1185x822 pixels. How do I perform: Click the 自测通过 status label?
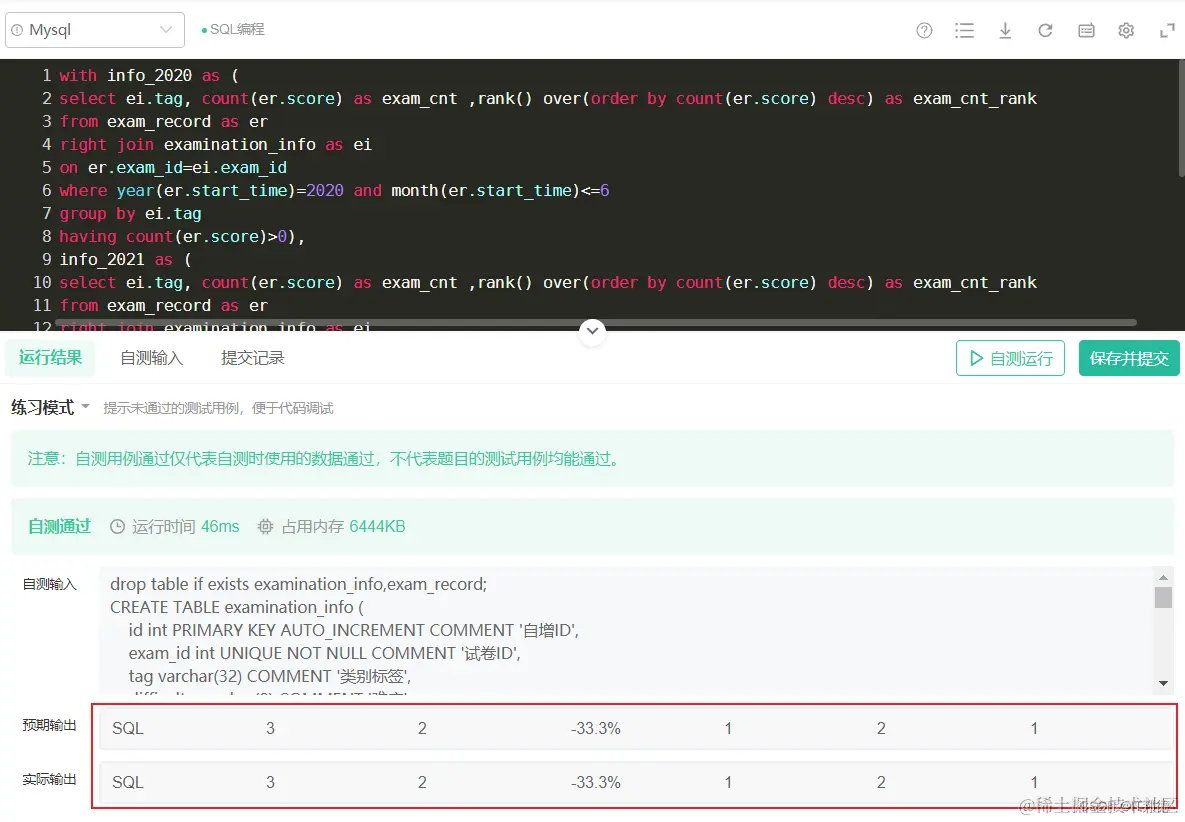(x=59, y=527)
